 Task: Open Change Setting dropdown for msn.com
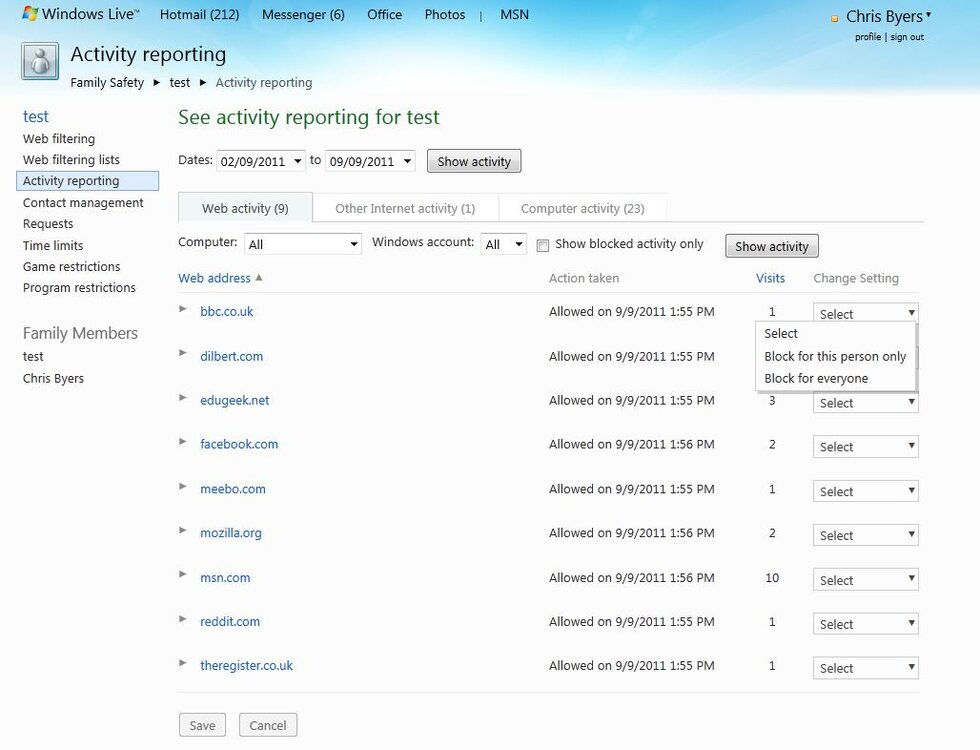coord(866,579)
